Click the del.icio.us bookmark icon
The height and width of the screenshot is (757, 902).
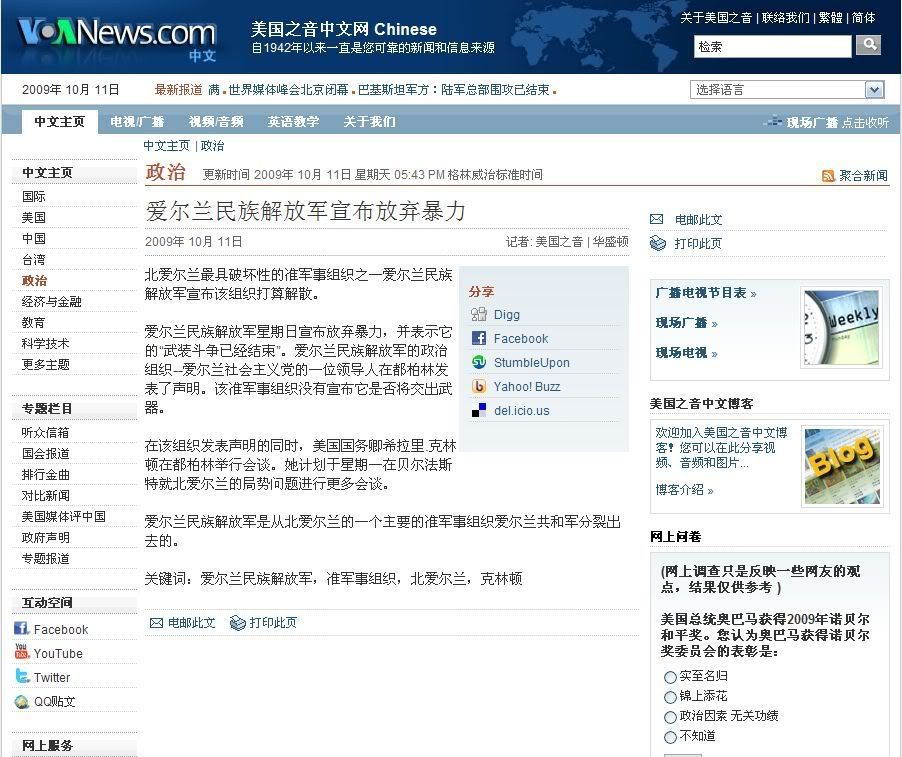point(479,410)
